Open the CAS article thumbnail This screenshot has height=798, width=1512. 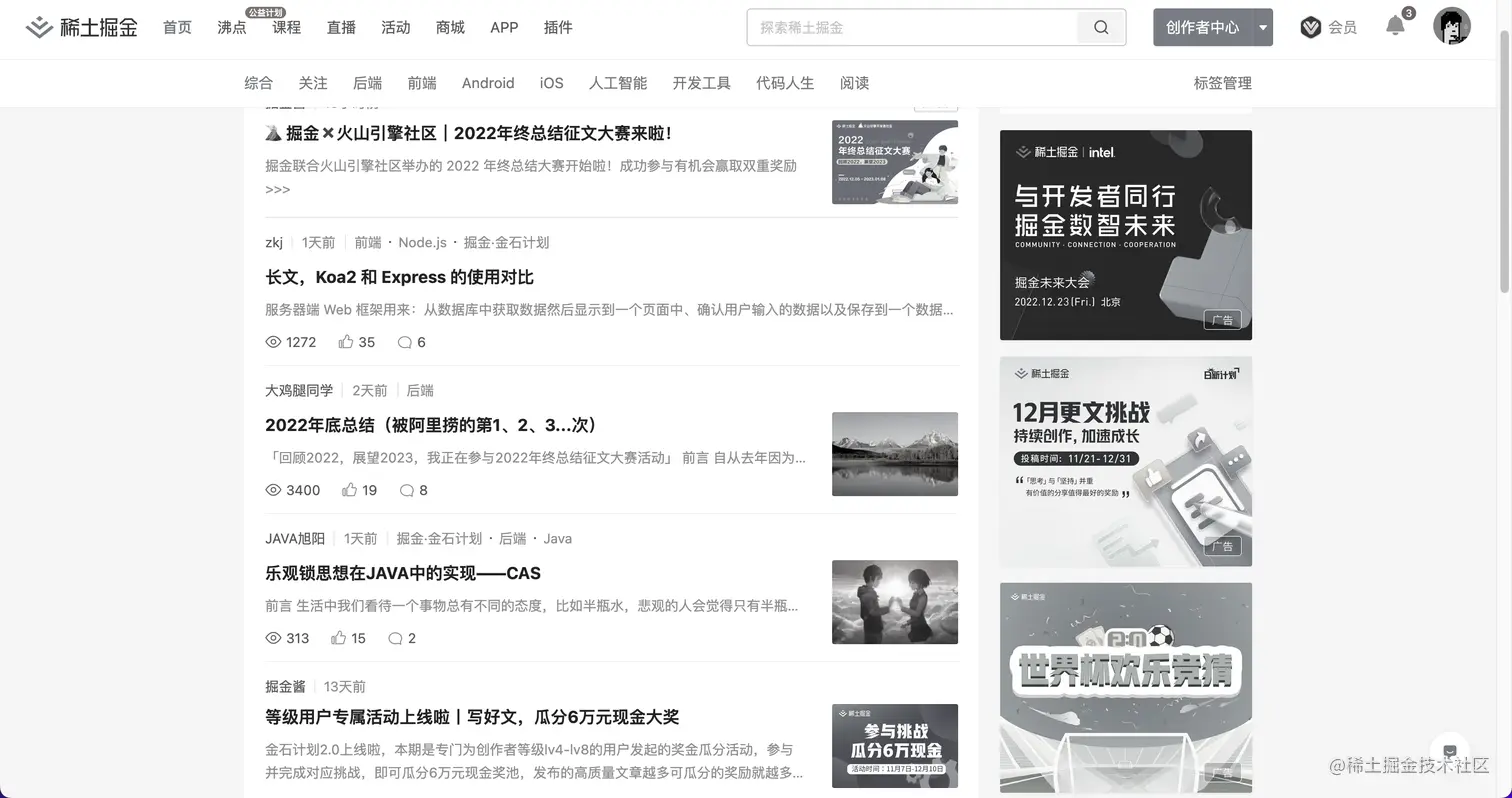coord(895,602)
